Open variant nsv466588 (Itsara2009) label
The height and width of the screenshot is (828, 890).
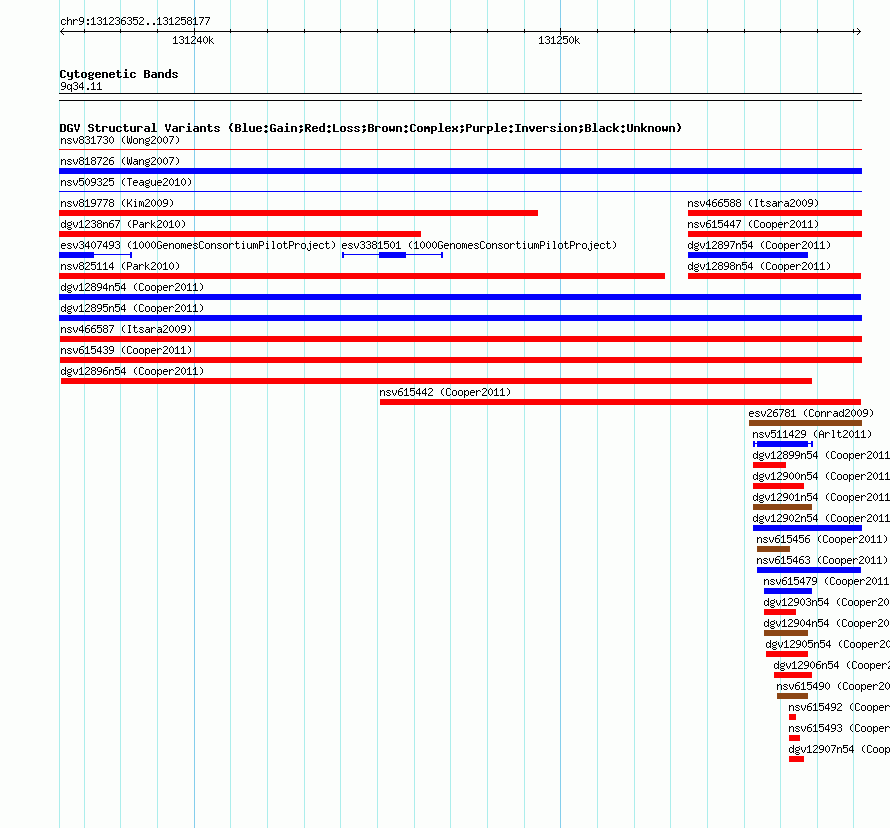pos(753,203)
